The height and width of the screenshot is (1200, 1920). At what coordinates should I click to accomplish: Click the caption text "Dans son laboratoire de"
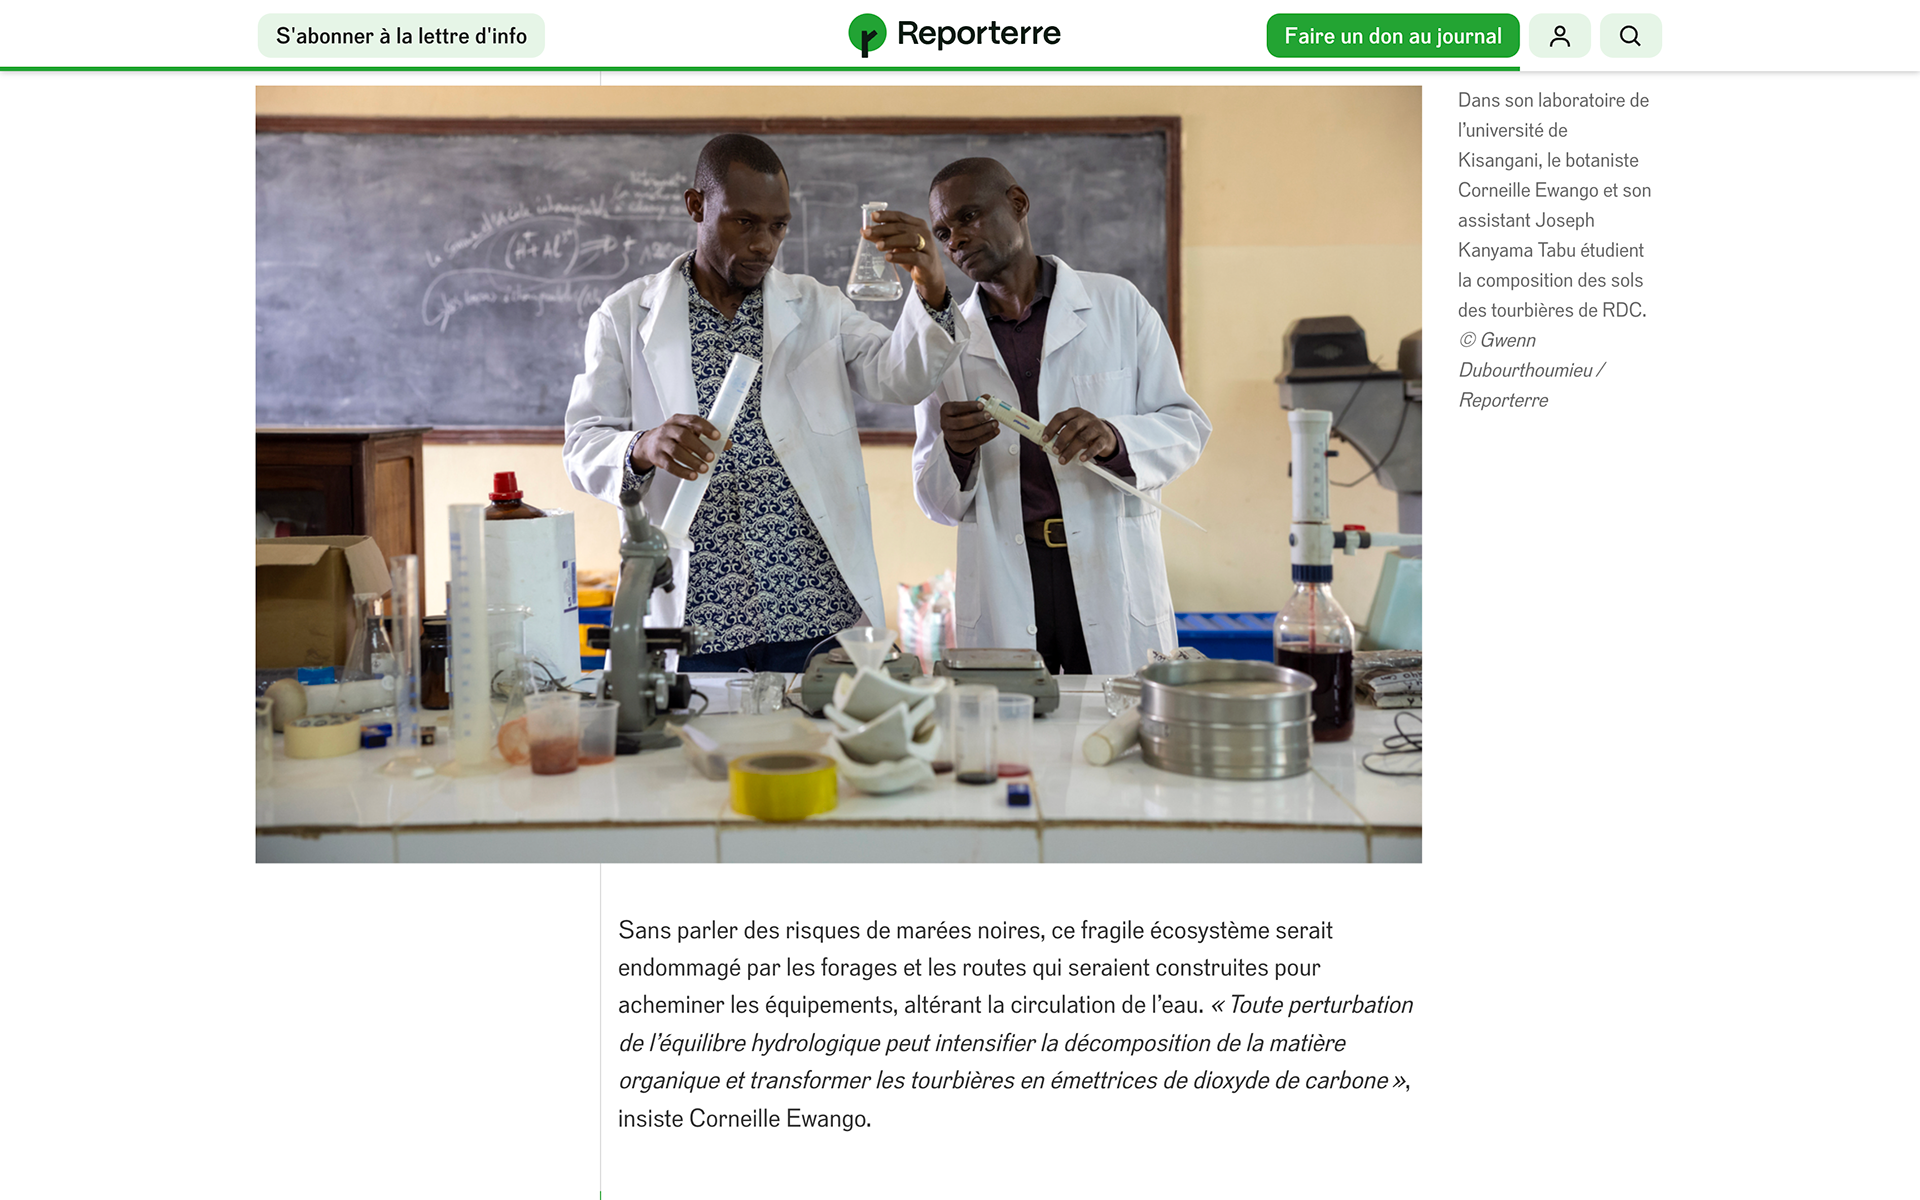pos(1553,100)
